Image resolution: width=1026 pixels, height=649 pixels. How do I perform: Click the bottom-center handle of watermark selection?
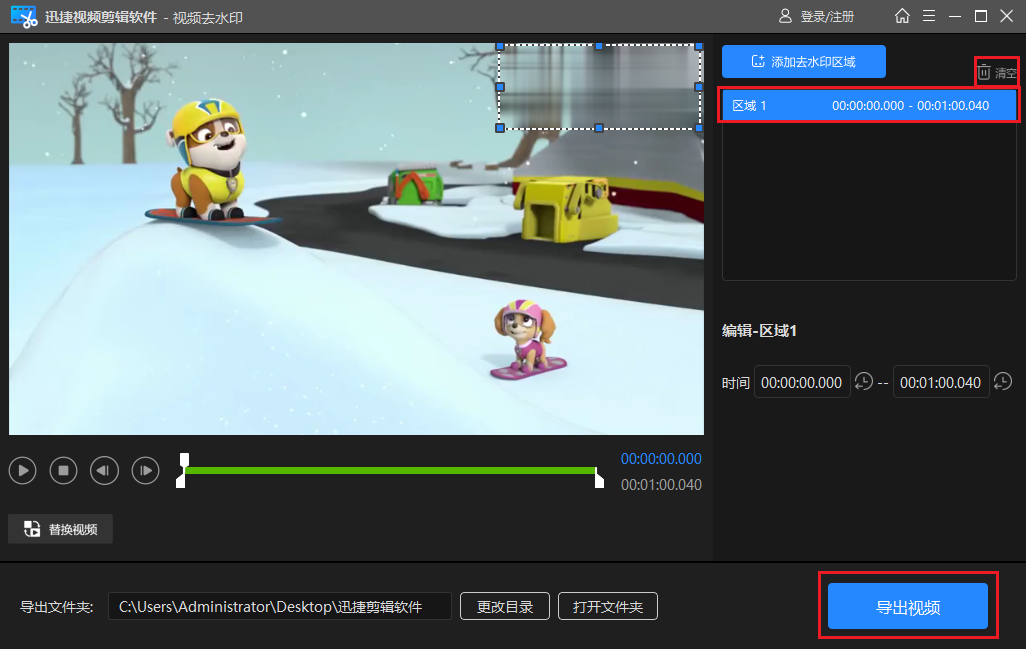pyautogui.click(x=599, y=128)
